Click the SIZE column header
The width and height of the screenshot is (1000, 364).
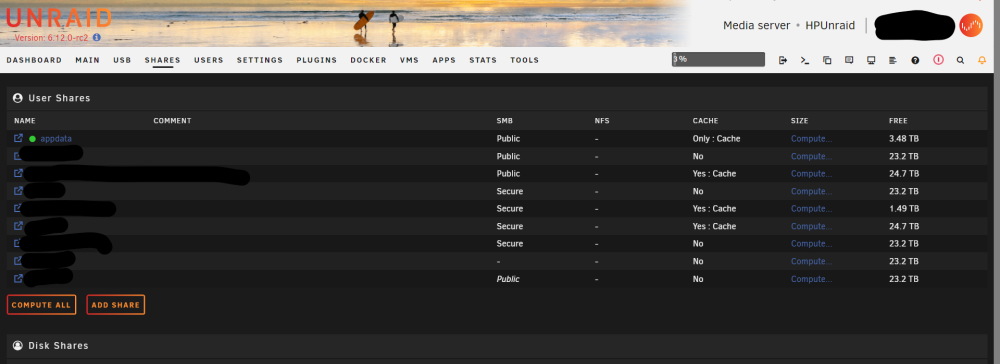click(800, 120)
